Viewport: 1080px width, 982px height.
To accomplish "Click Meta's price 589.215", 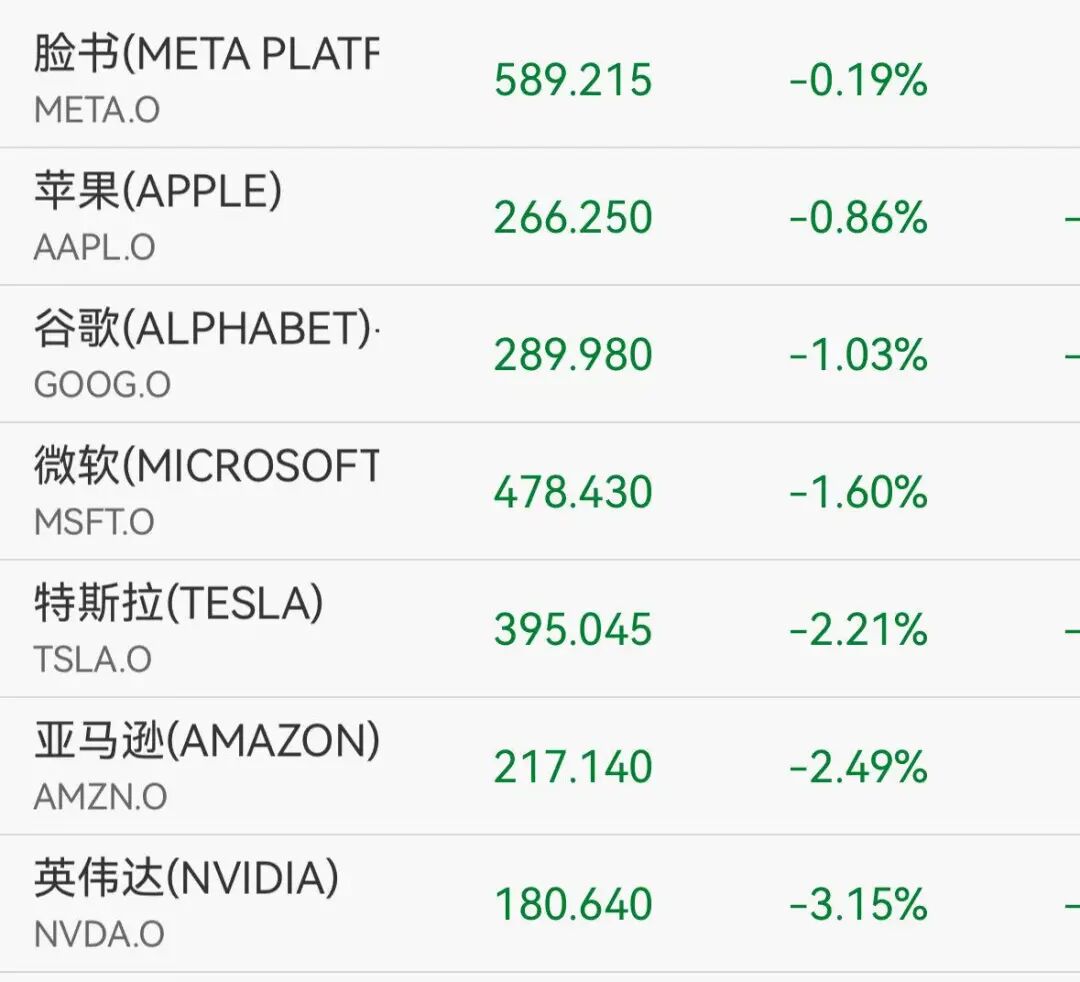I will [573, 80].
